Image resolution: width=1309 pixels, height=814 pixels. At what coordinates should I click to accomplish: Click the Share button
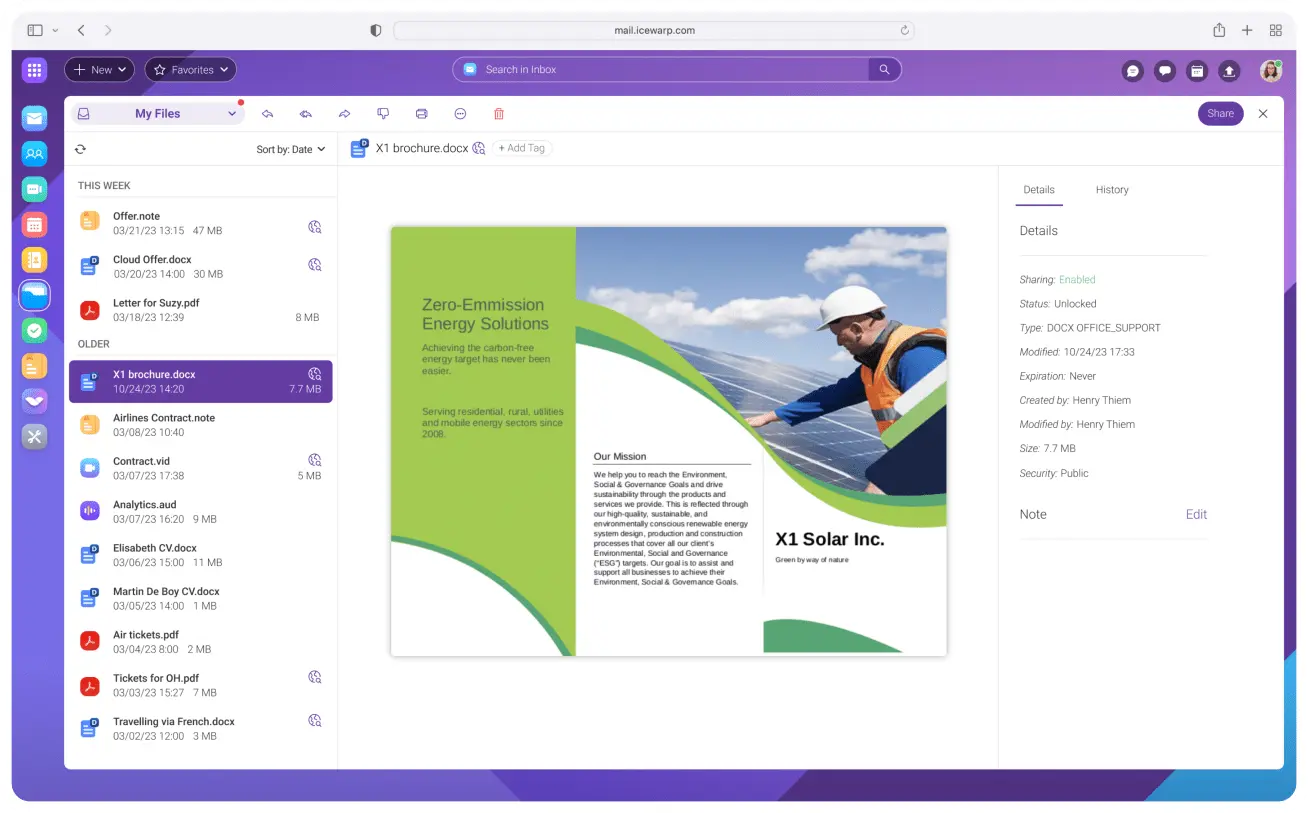1220,114
